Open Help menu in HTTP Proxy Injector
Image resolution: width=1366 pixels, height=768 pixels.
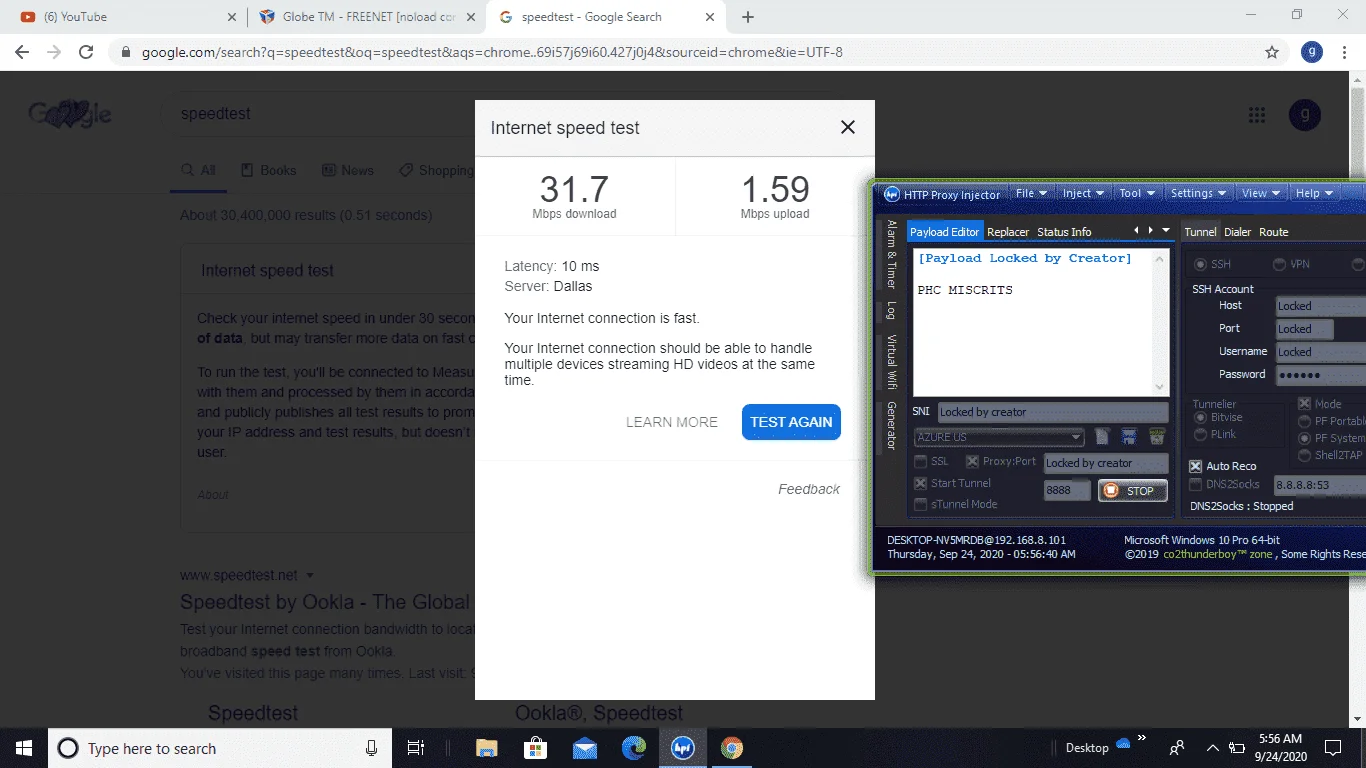(x=1314, y=193)
